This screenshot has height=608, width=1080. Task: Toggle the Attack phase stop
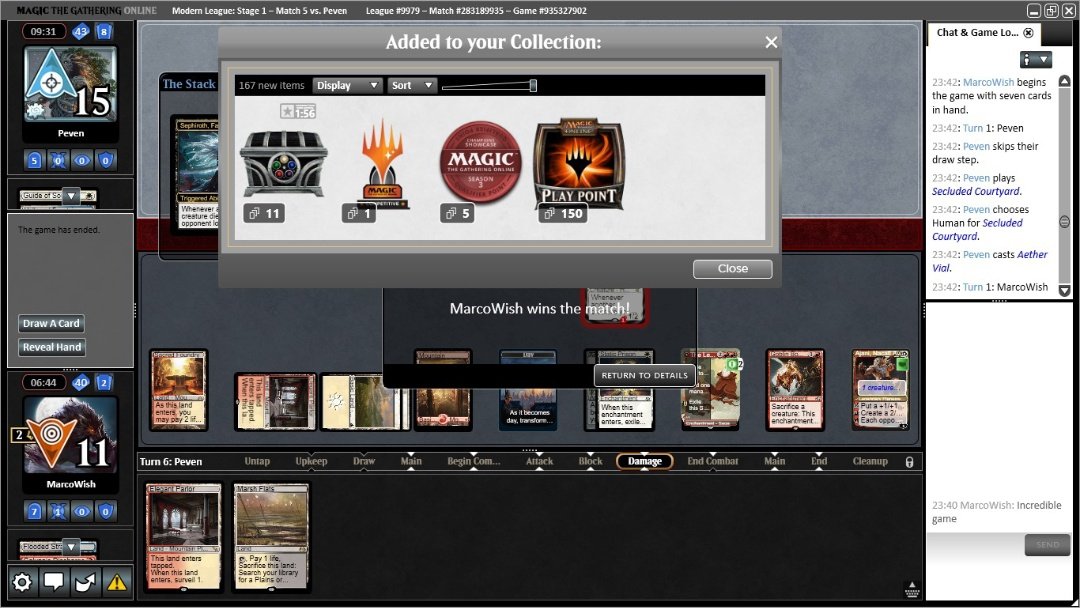point(539,461)
